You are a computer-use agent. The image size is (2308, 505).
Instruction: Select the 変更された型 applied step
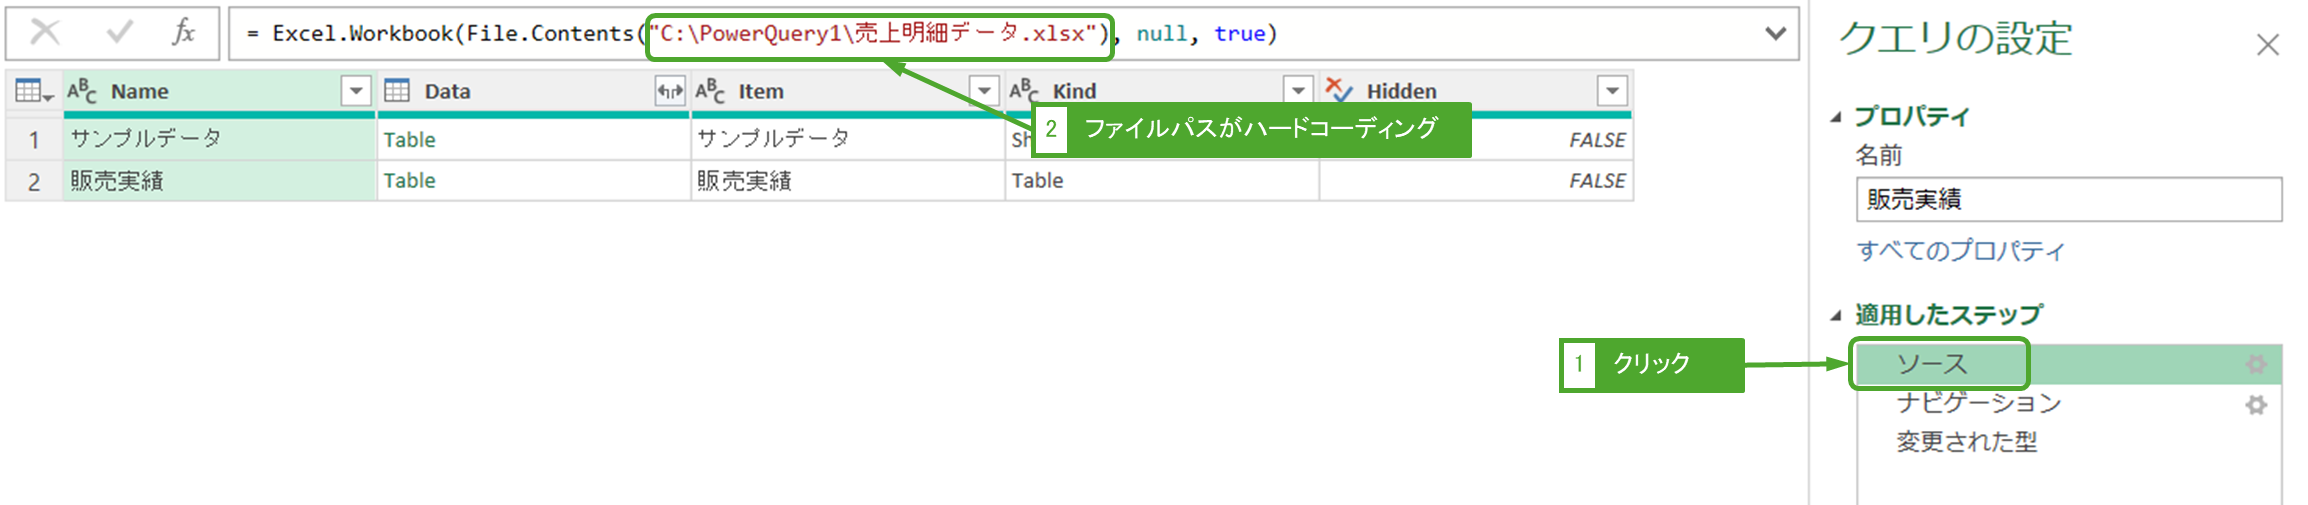coord(1966,442)
